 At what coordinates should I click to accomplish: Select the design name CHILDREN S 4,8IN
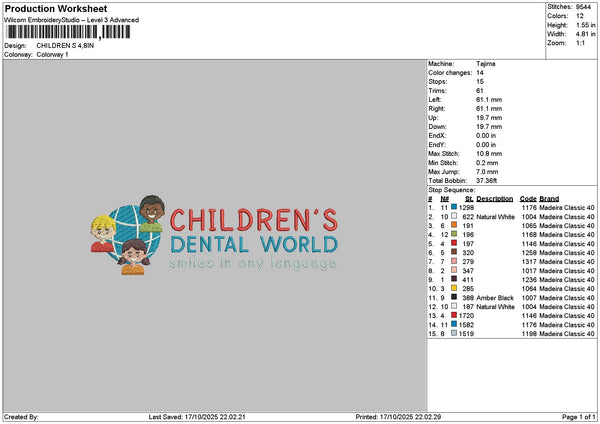pyautogui.click(x=65, y=46)
